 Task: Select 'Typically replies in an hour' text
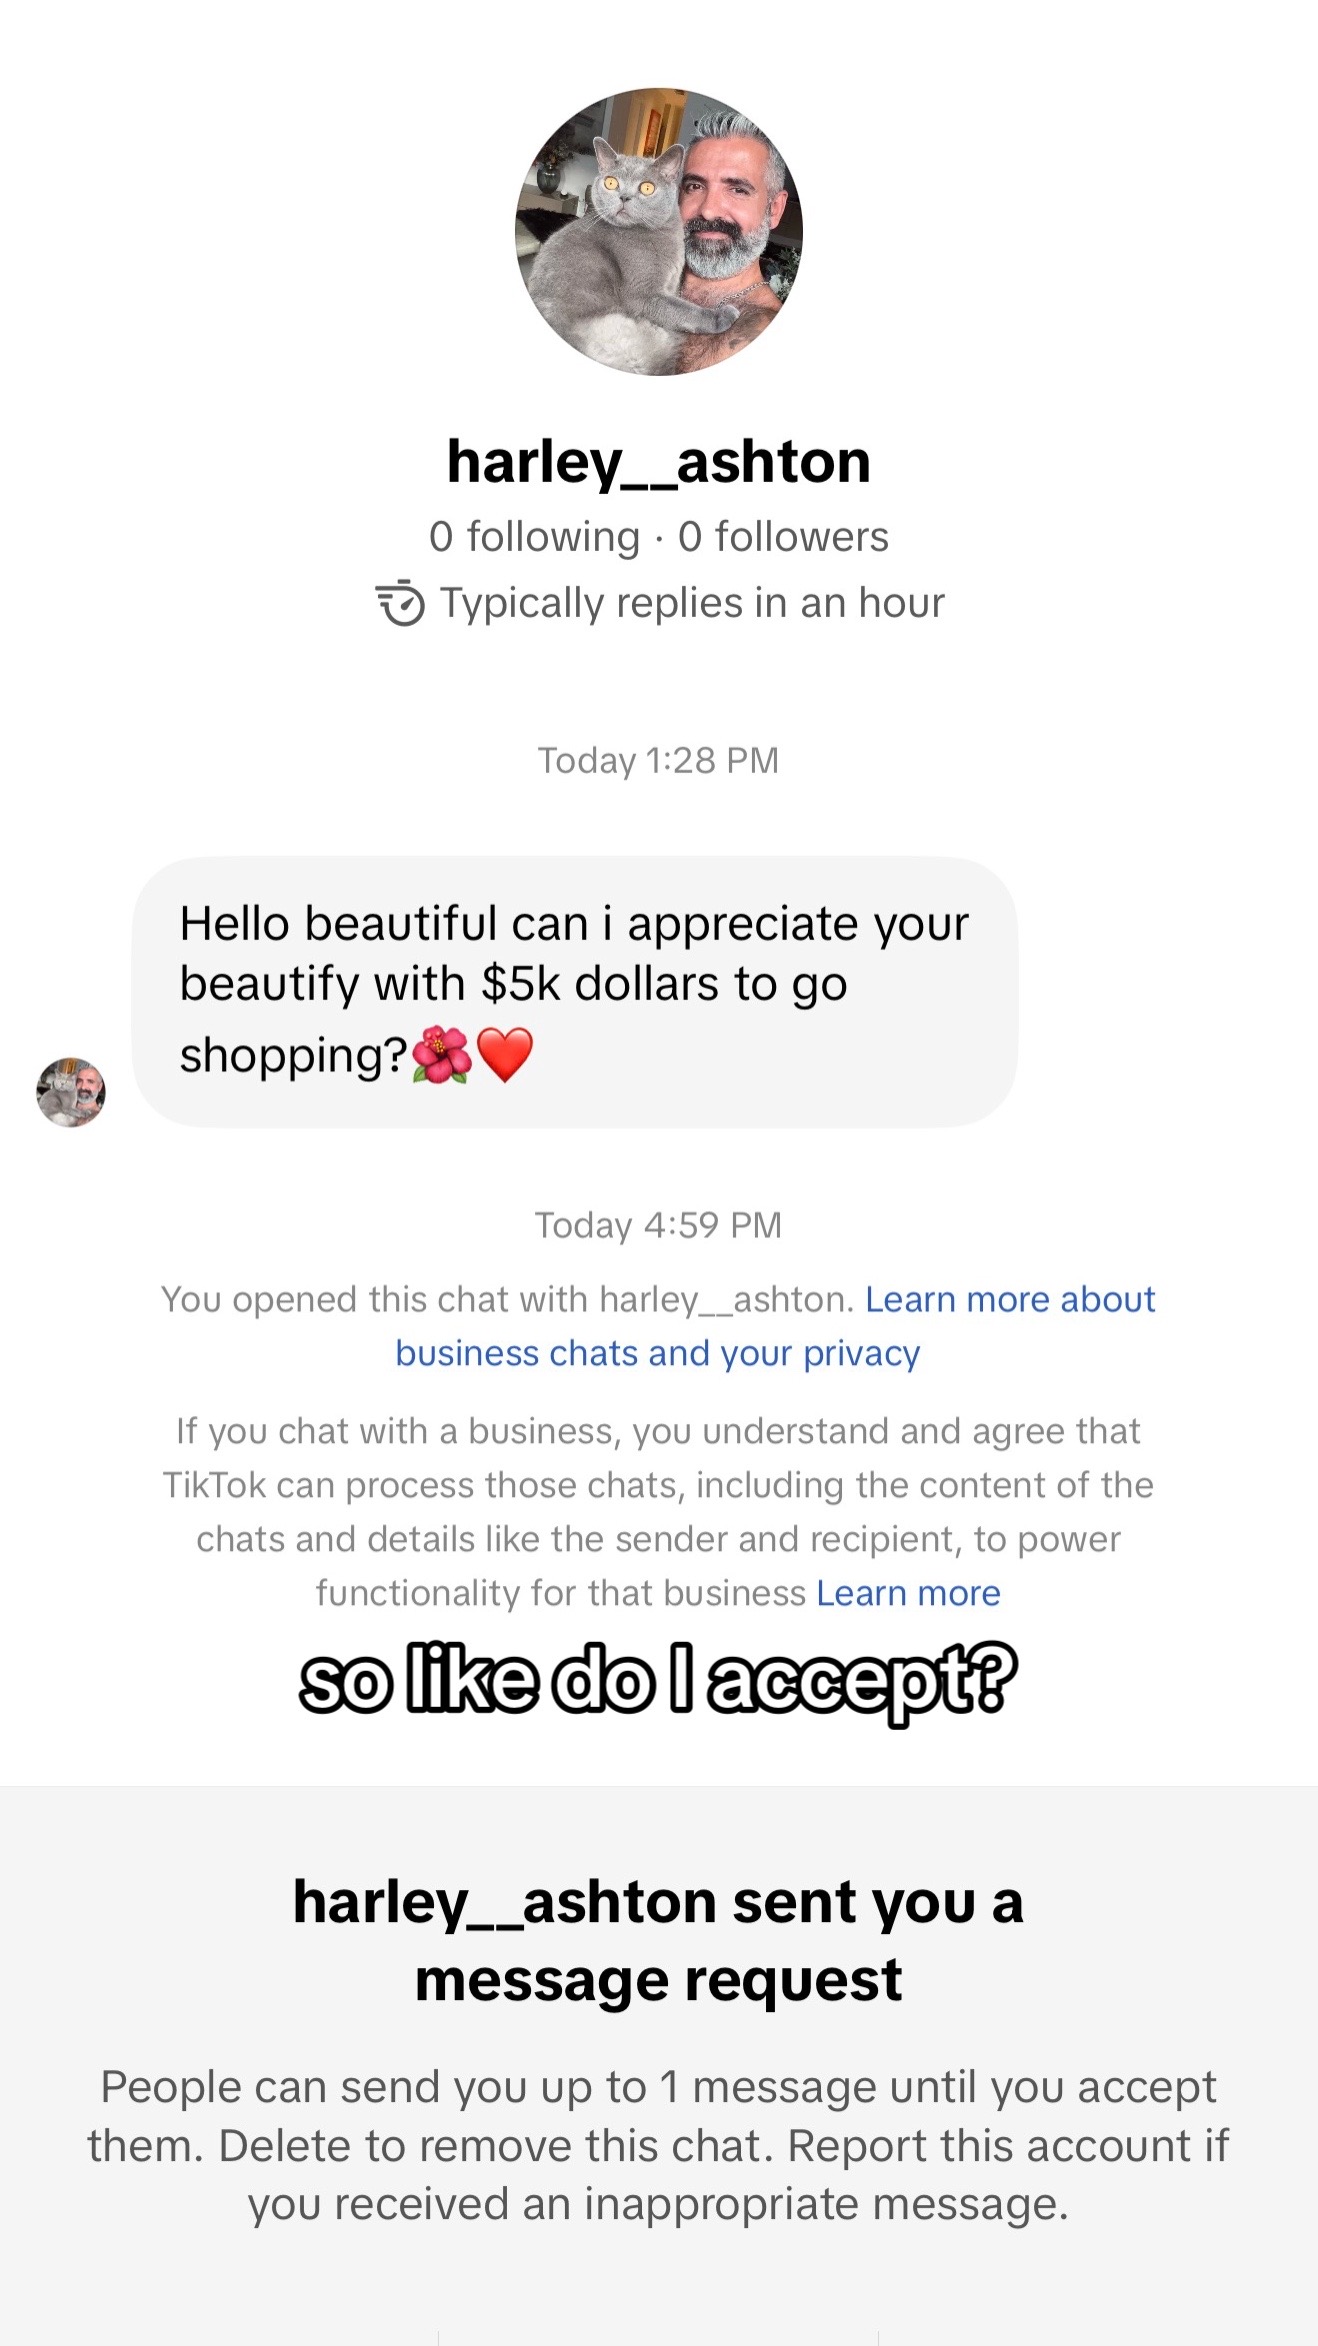click(692, 603)
